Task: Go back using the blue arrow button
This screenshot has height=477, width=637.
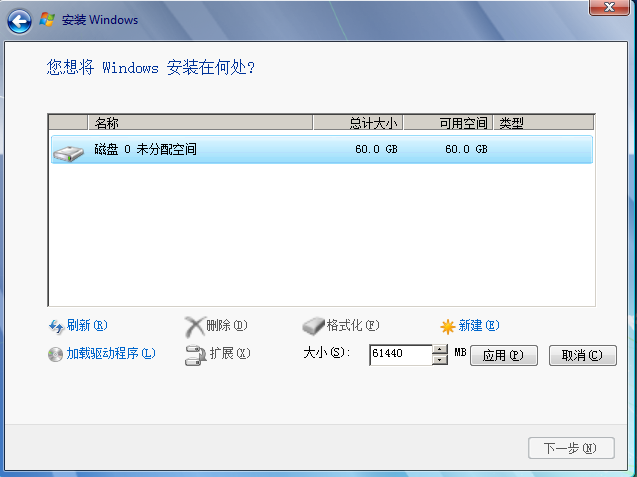Action: 19,21
